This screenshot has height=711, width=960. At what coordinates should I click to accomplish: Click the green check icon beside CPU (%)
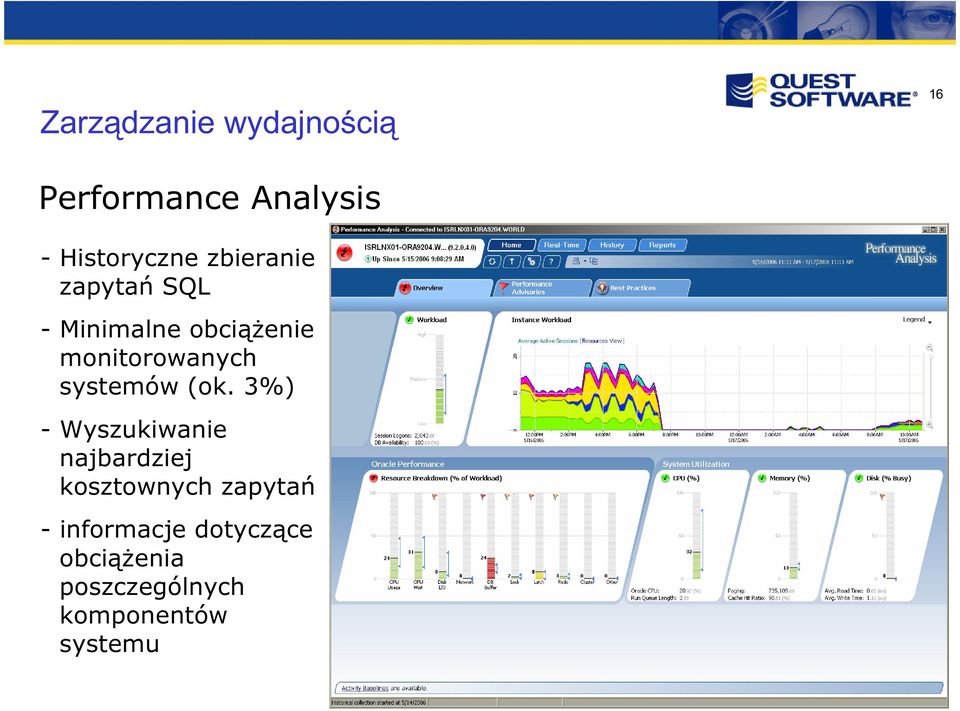[x=666, y=478]
